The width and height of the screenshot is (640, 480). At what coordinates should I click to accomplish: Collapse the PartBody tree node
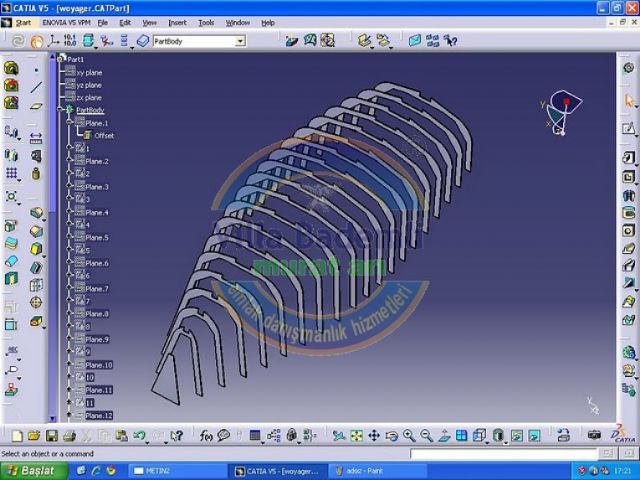point(61,109)
